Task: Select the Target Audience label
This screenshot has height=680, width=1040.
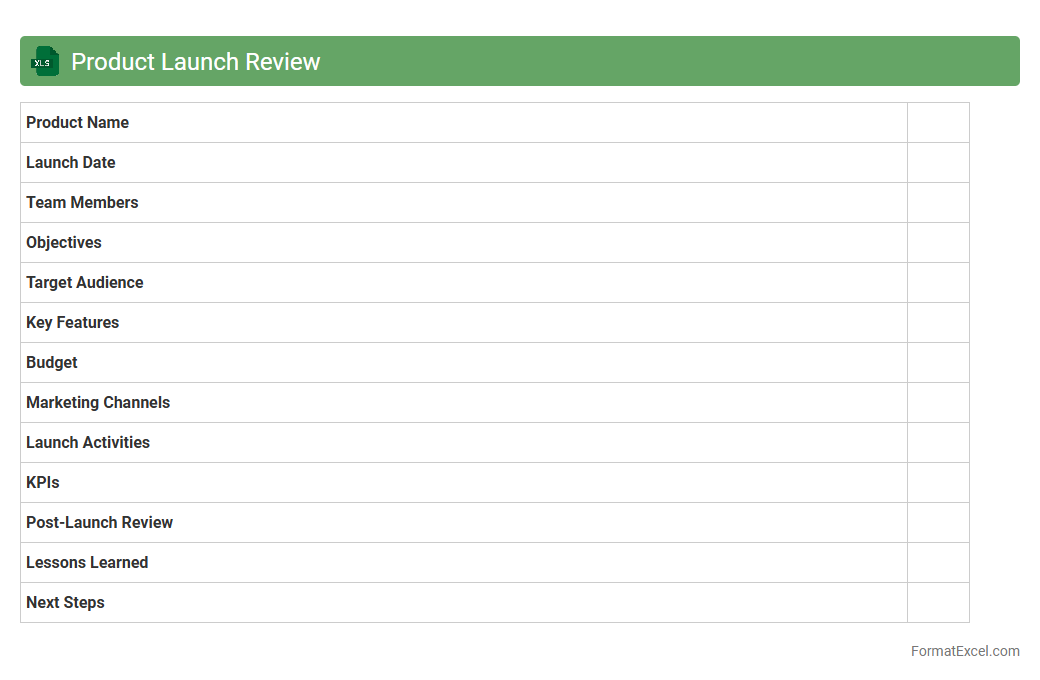Action: click(85, 283)
